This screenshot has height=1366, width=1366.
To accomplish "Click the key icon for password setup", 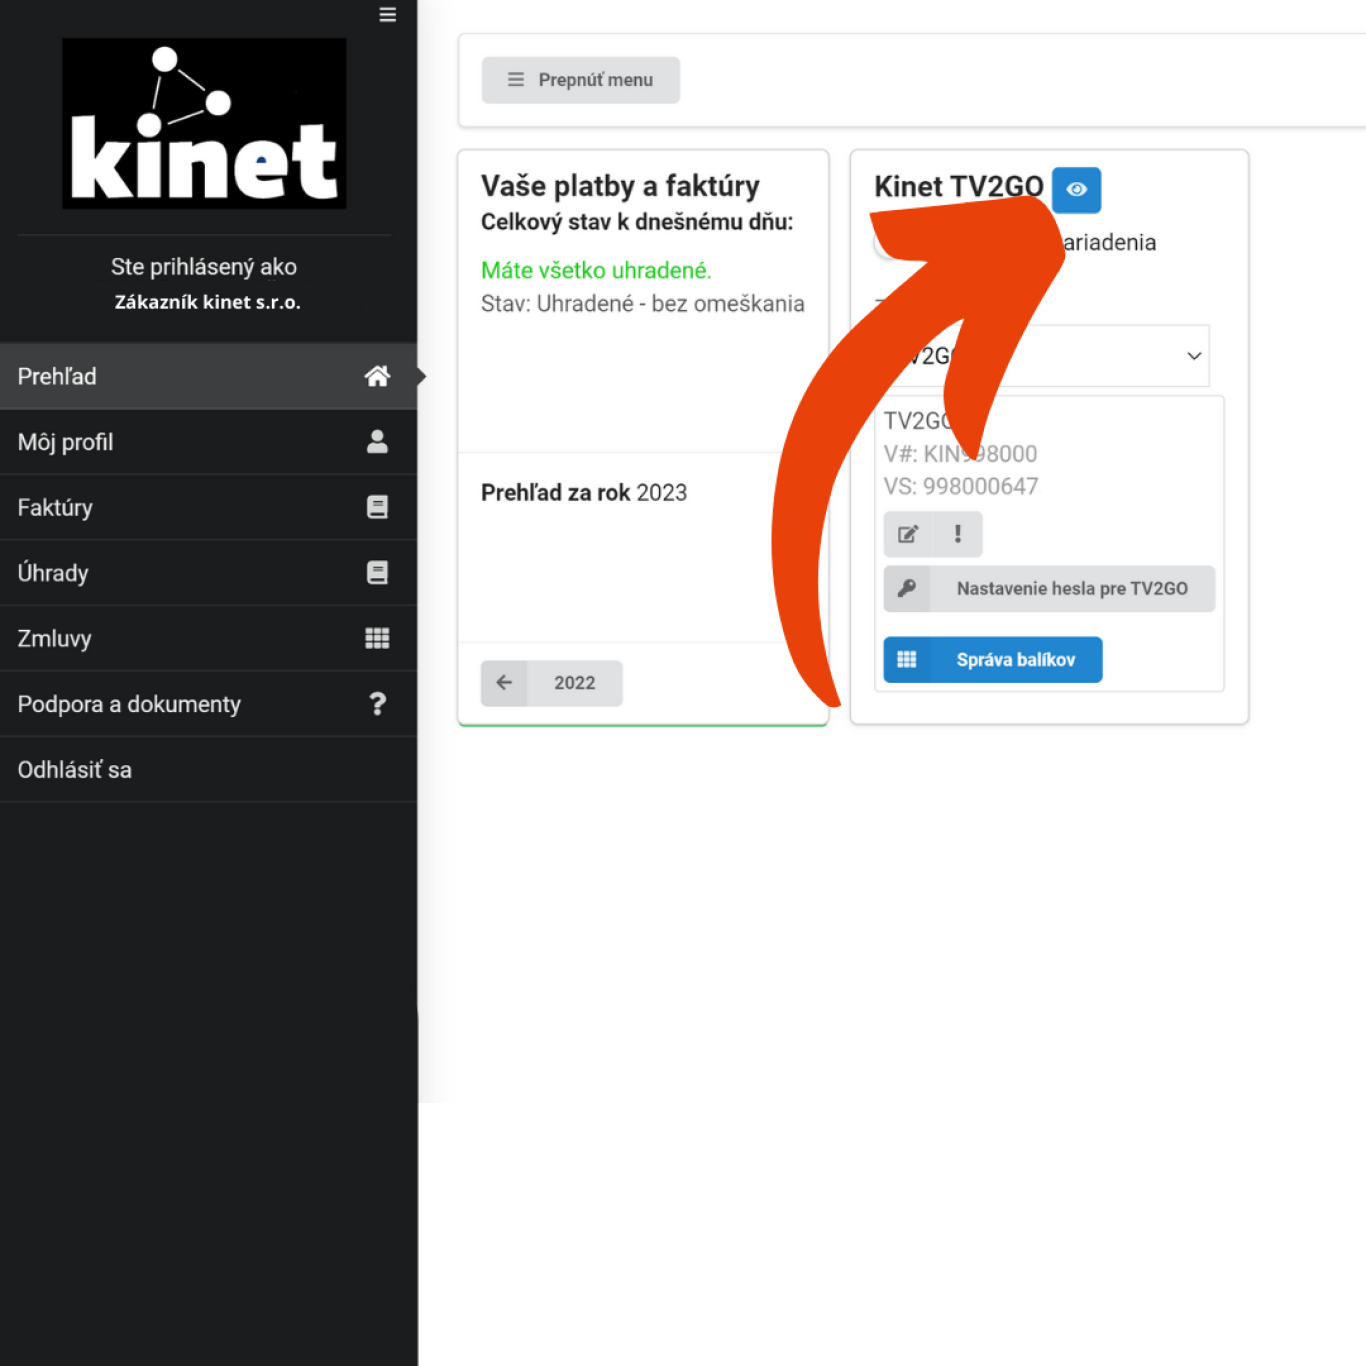I will (x=907, y=589).
